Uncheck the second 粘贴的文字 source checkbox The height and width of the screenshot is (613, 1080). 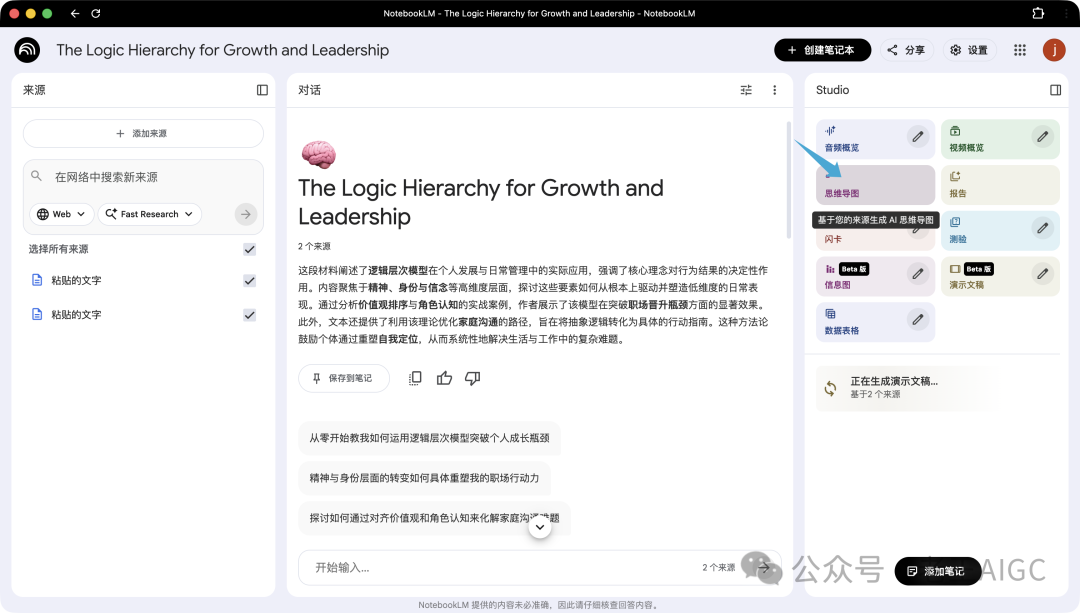[x=249, y=315]
